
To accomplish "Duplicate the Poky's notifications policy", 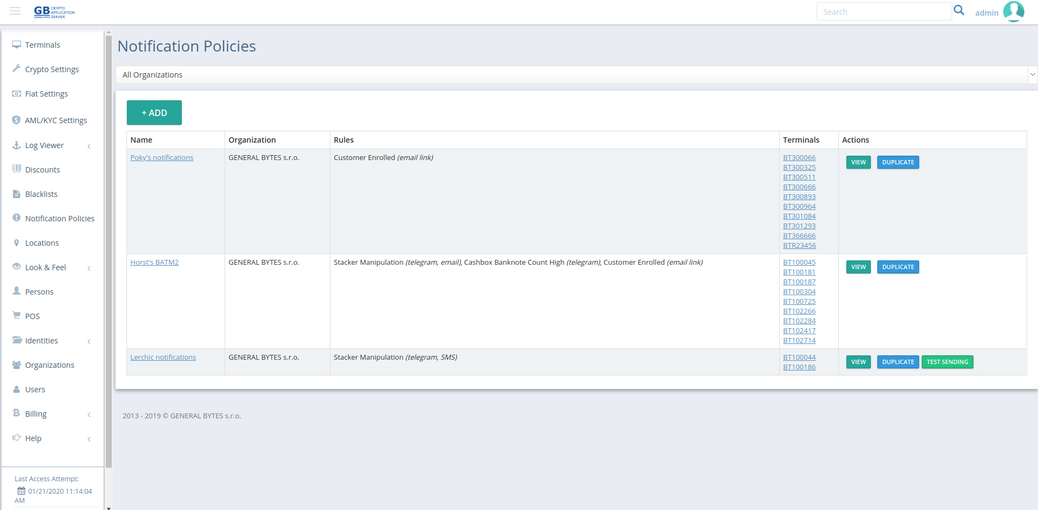I will [x=897, y=162].
